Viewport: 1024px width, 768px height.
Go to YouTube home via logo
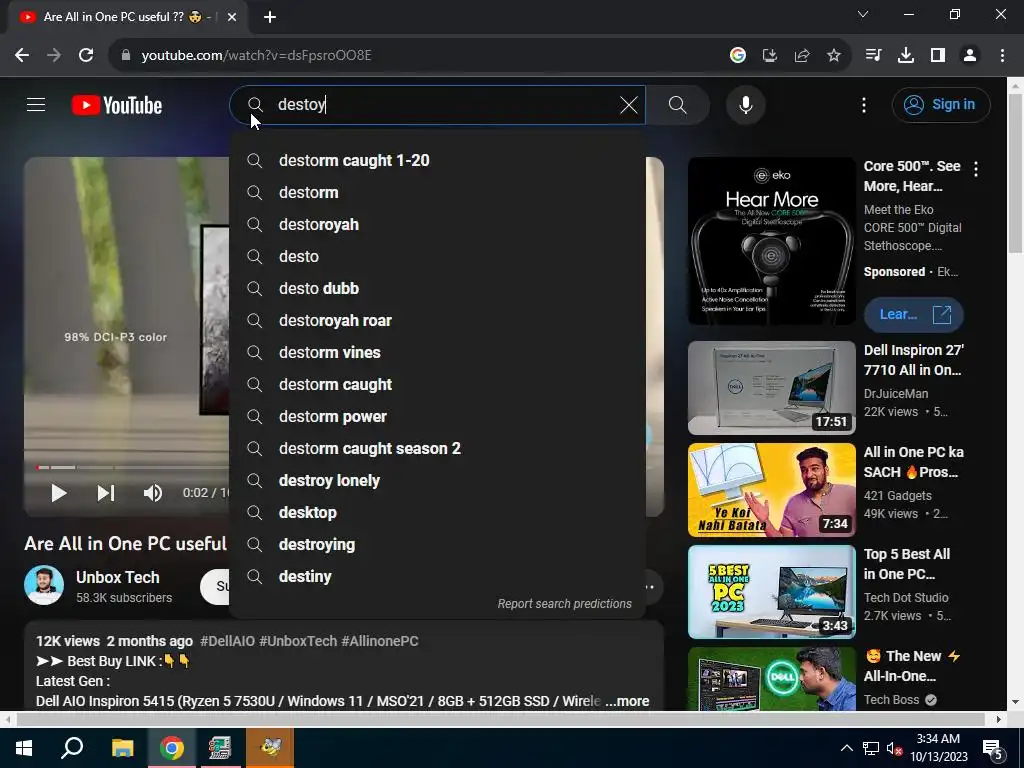tap(117, 105)
